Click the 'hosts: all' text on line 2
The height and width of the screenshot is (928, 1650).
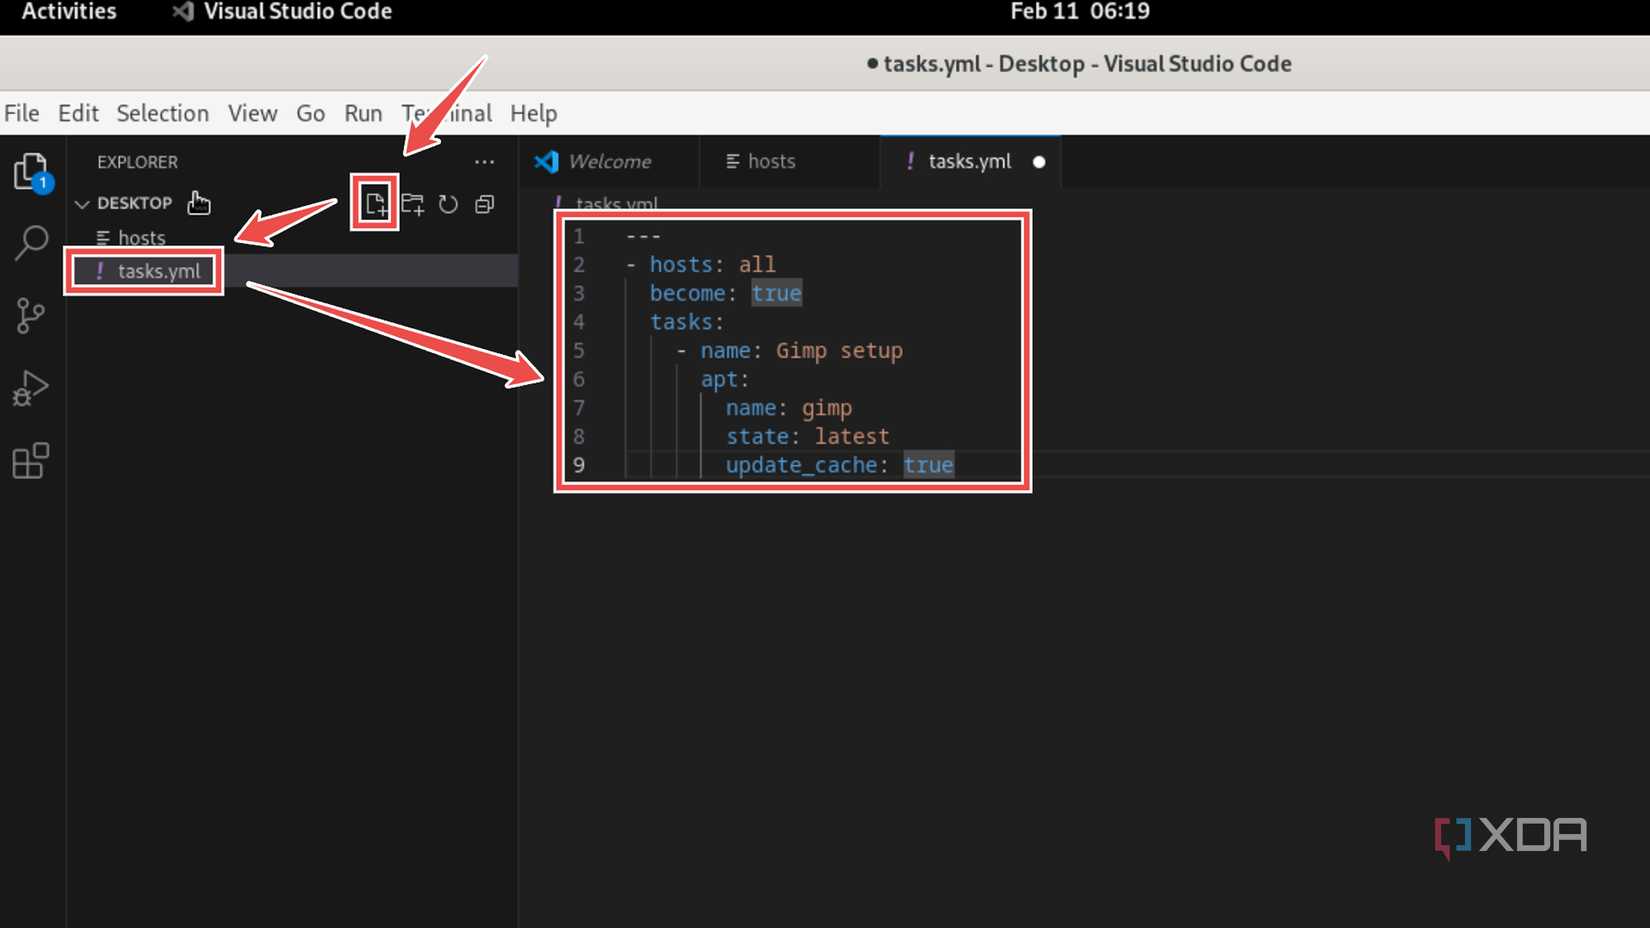click(x=712, y=265)
